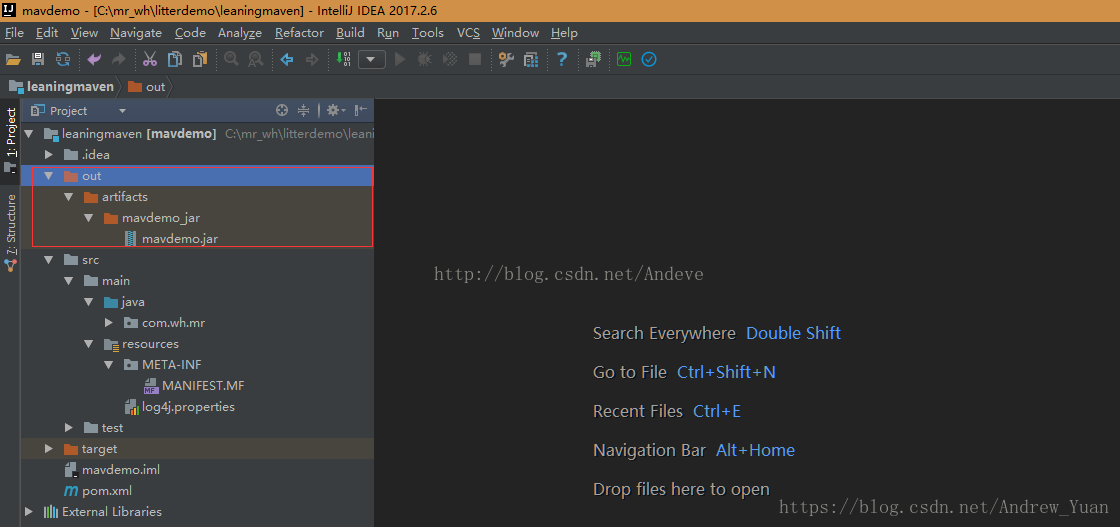Click out in navigation breadcrumb
Viewport: 1120px width, 527px height.
[146, 86]
